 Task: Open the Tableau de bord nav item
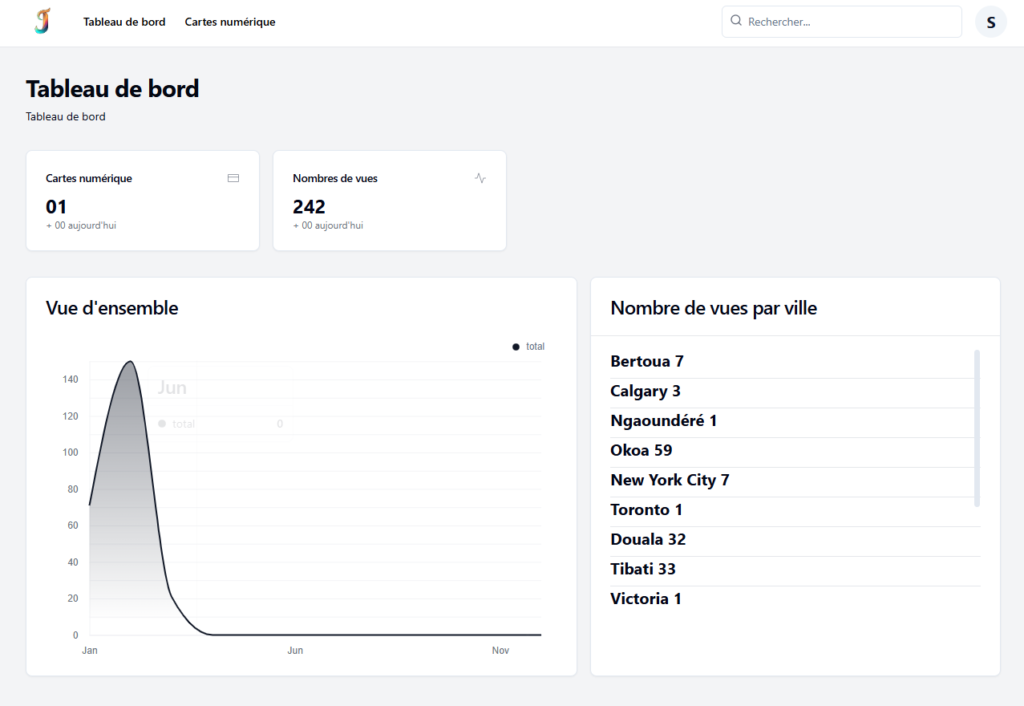(x=124, y=21)
